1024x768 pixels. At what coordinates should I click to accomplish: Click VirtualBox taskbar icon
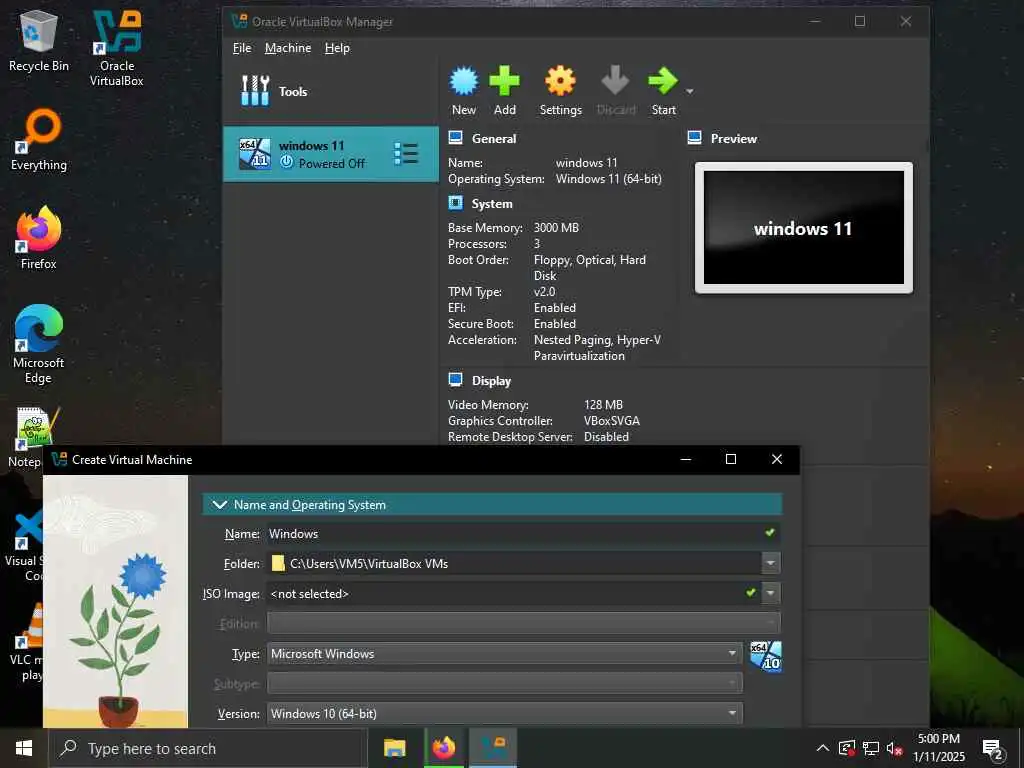click(x=493, y=748)
